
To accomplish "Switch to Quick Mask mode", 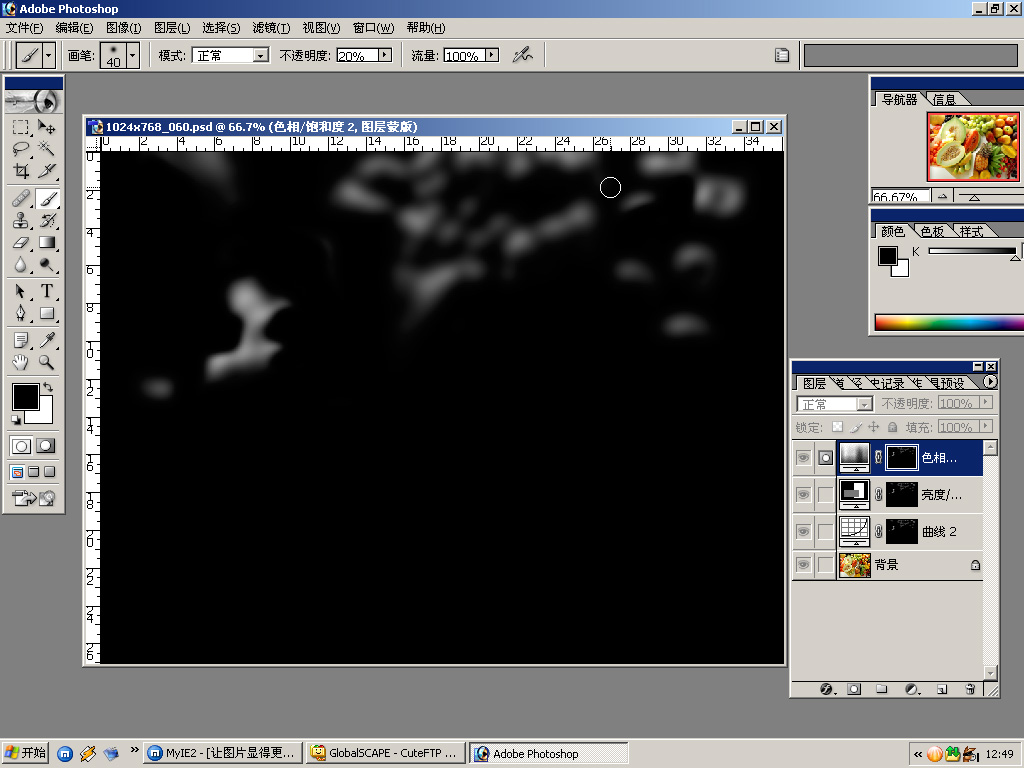I will [46, 446].
